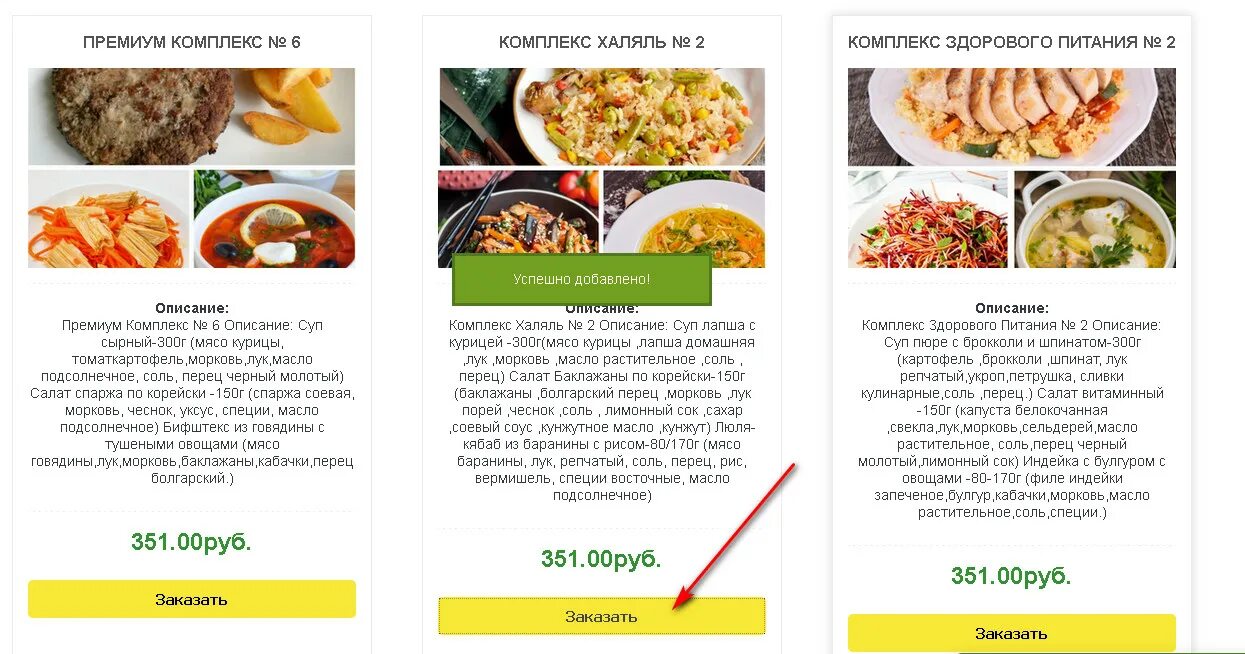This screenshot has width=1245, height=654.
Task: Order the Комплекс Халяль № 2 set
Action: (x=601, y=616)
